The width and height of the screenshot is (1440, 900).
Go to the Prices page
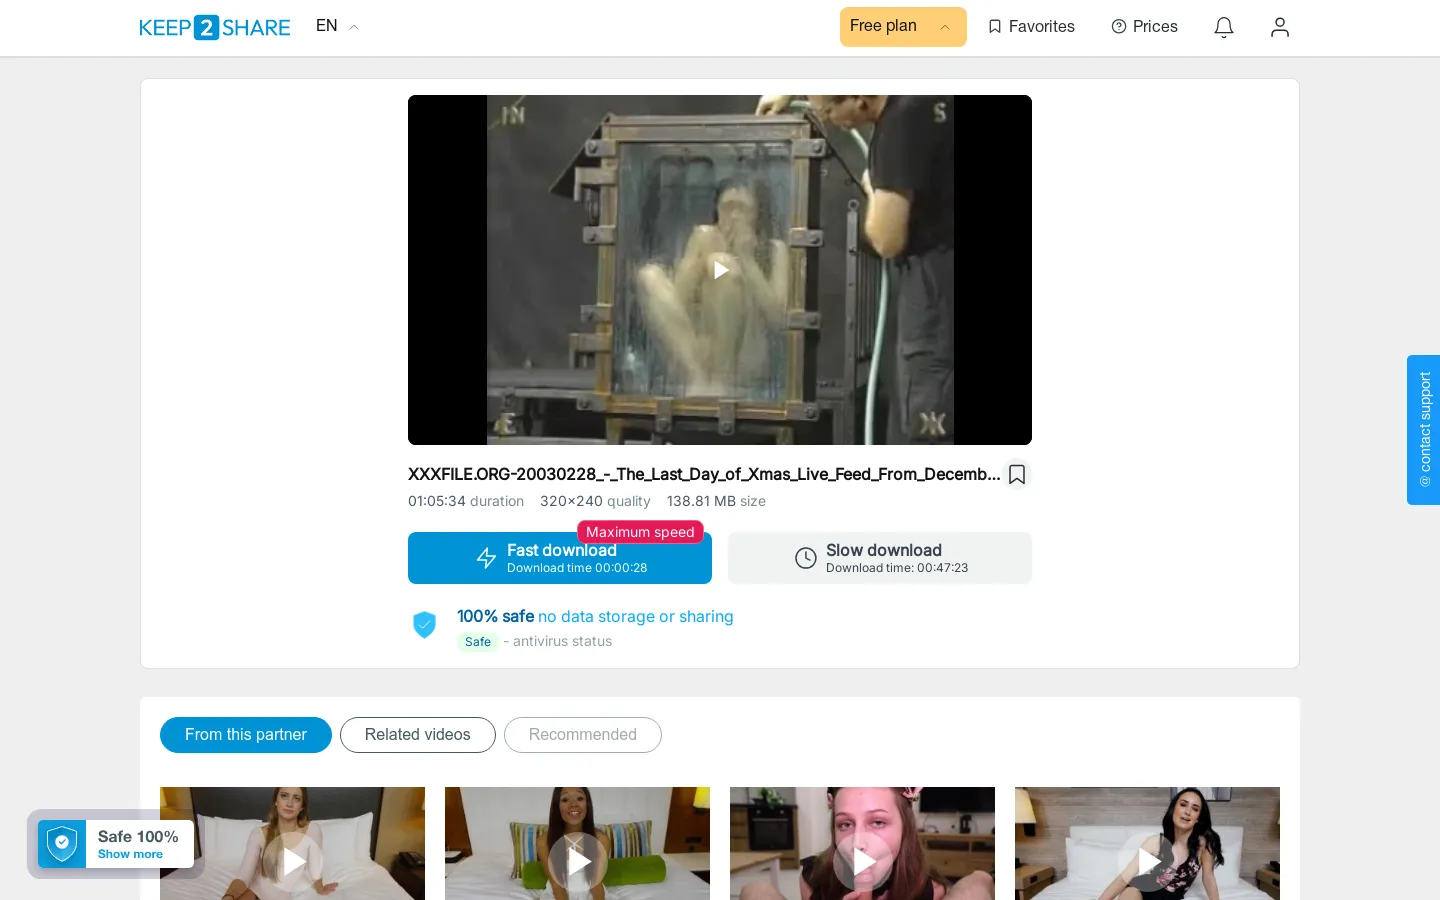point(1145,27)
